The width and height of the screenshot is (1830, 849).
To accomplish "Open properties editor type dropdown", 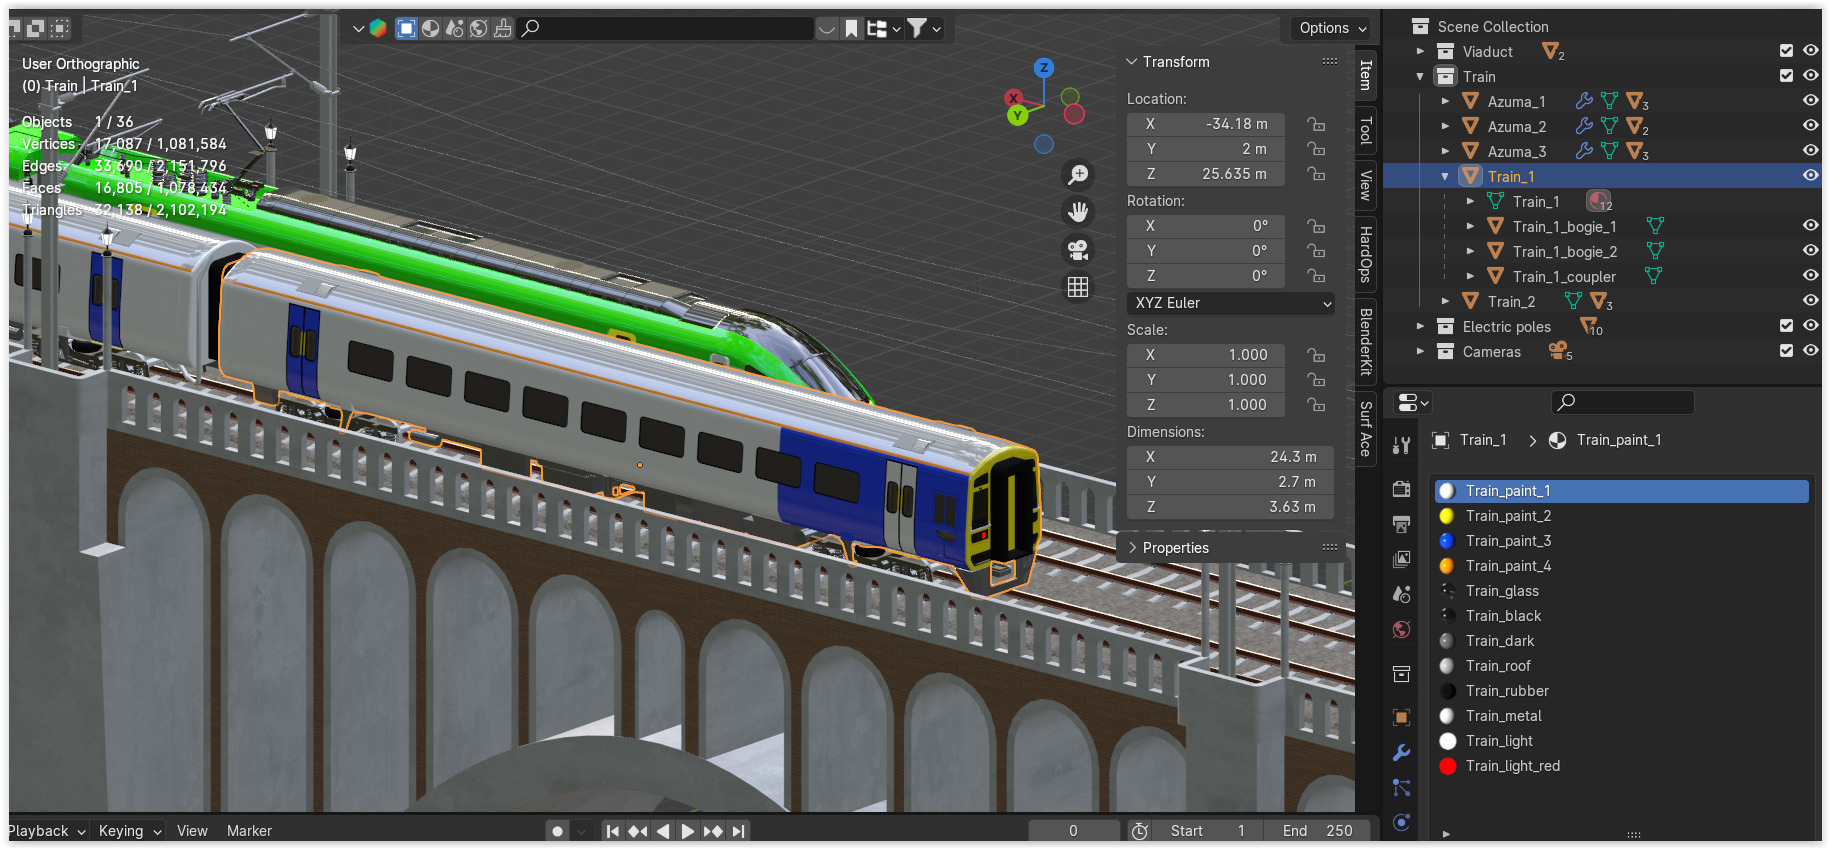I will (x=1413, y=403).
